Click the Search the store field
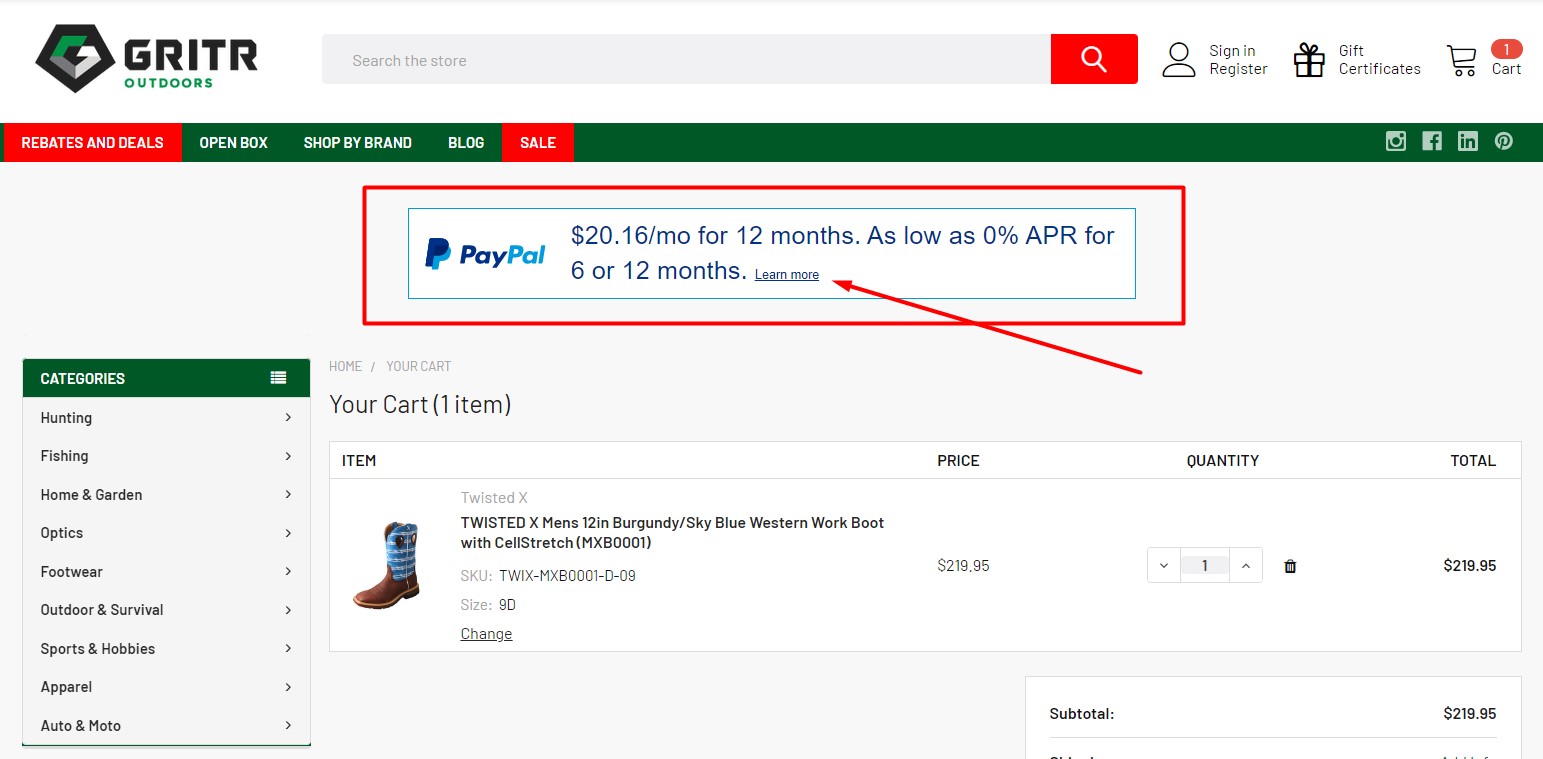This screenshot has height=759, width=1543. tap(686, 60)
